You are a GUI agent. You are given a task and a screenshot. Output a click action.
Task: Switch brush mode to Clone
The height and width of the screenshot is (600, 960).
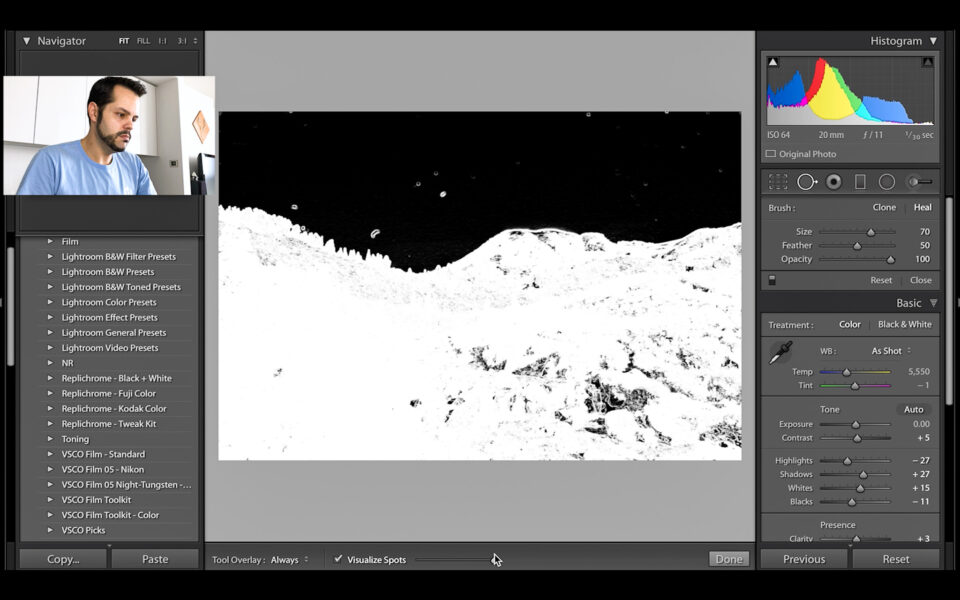point(884,207)
